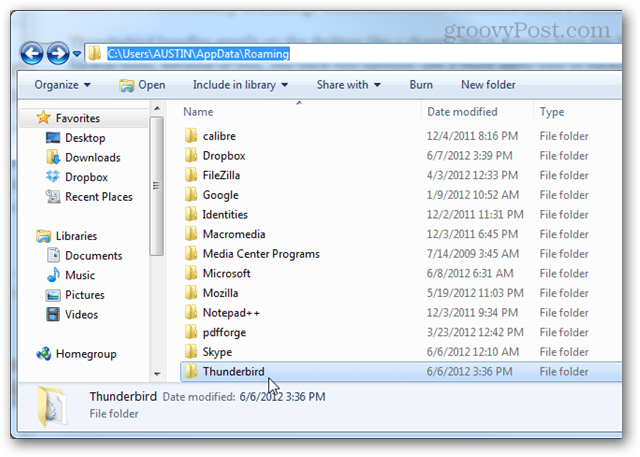The width and height of the screenshot is (640, 457).
Task: Click the Notepad++ folder icon
Action: pos(191,312)
